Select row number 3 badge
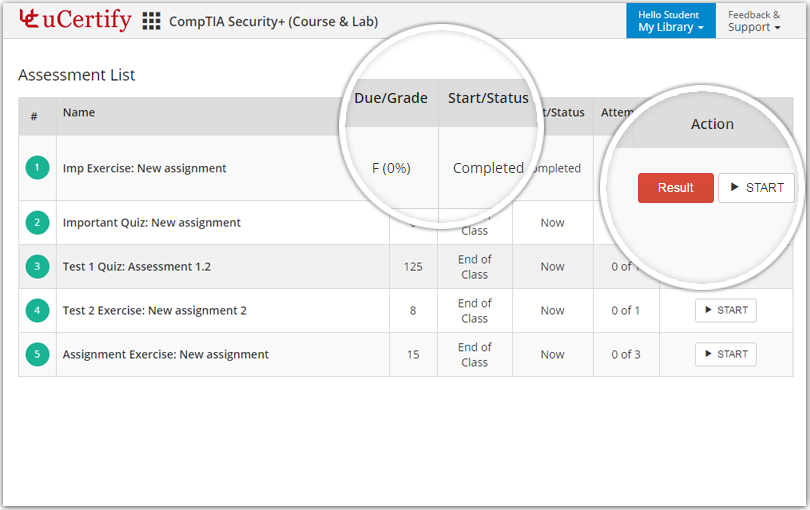810x510 pixels. (x=37, y=266)
